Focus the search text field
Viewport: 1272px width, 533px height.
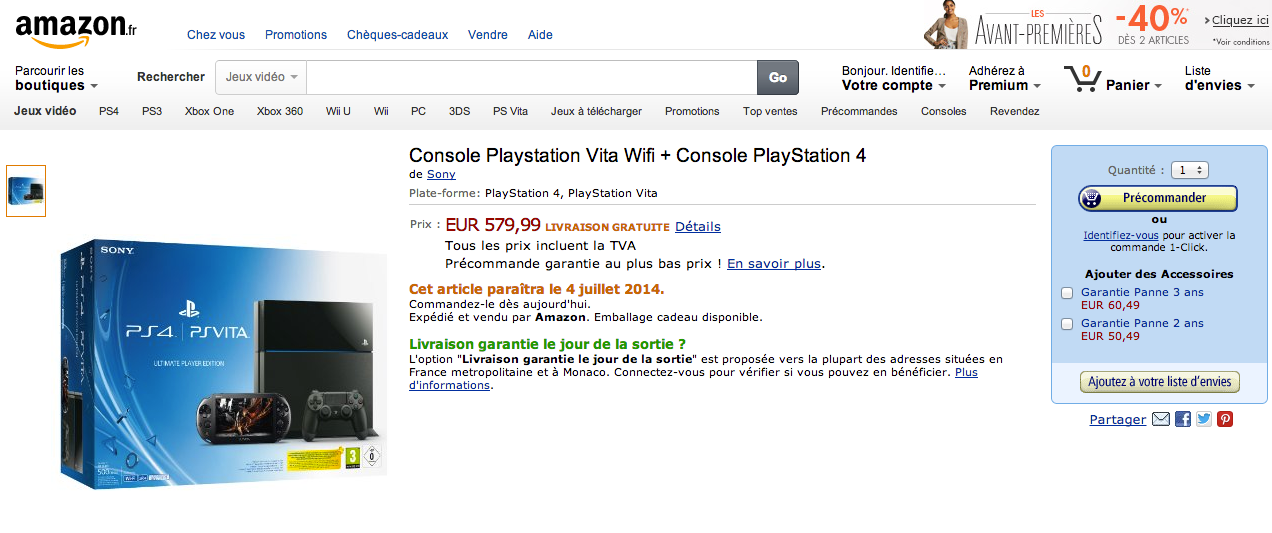pyautogui.click(x=531, y=77)
